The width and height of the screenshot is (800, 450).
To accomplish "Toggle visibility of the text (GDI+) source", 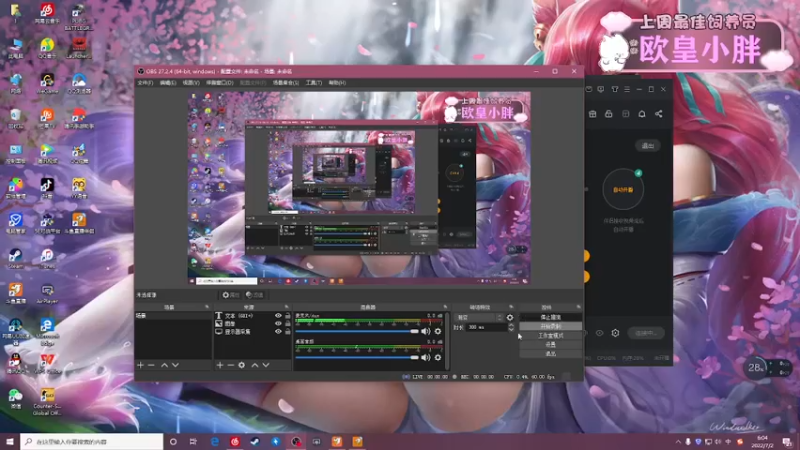I will (x=278, y=316).
